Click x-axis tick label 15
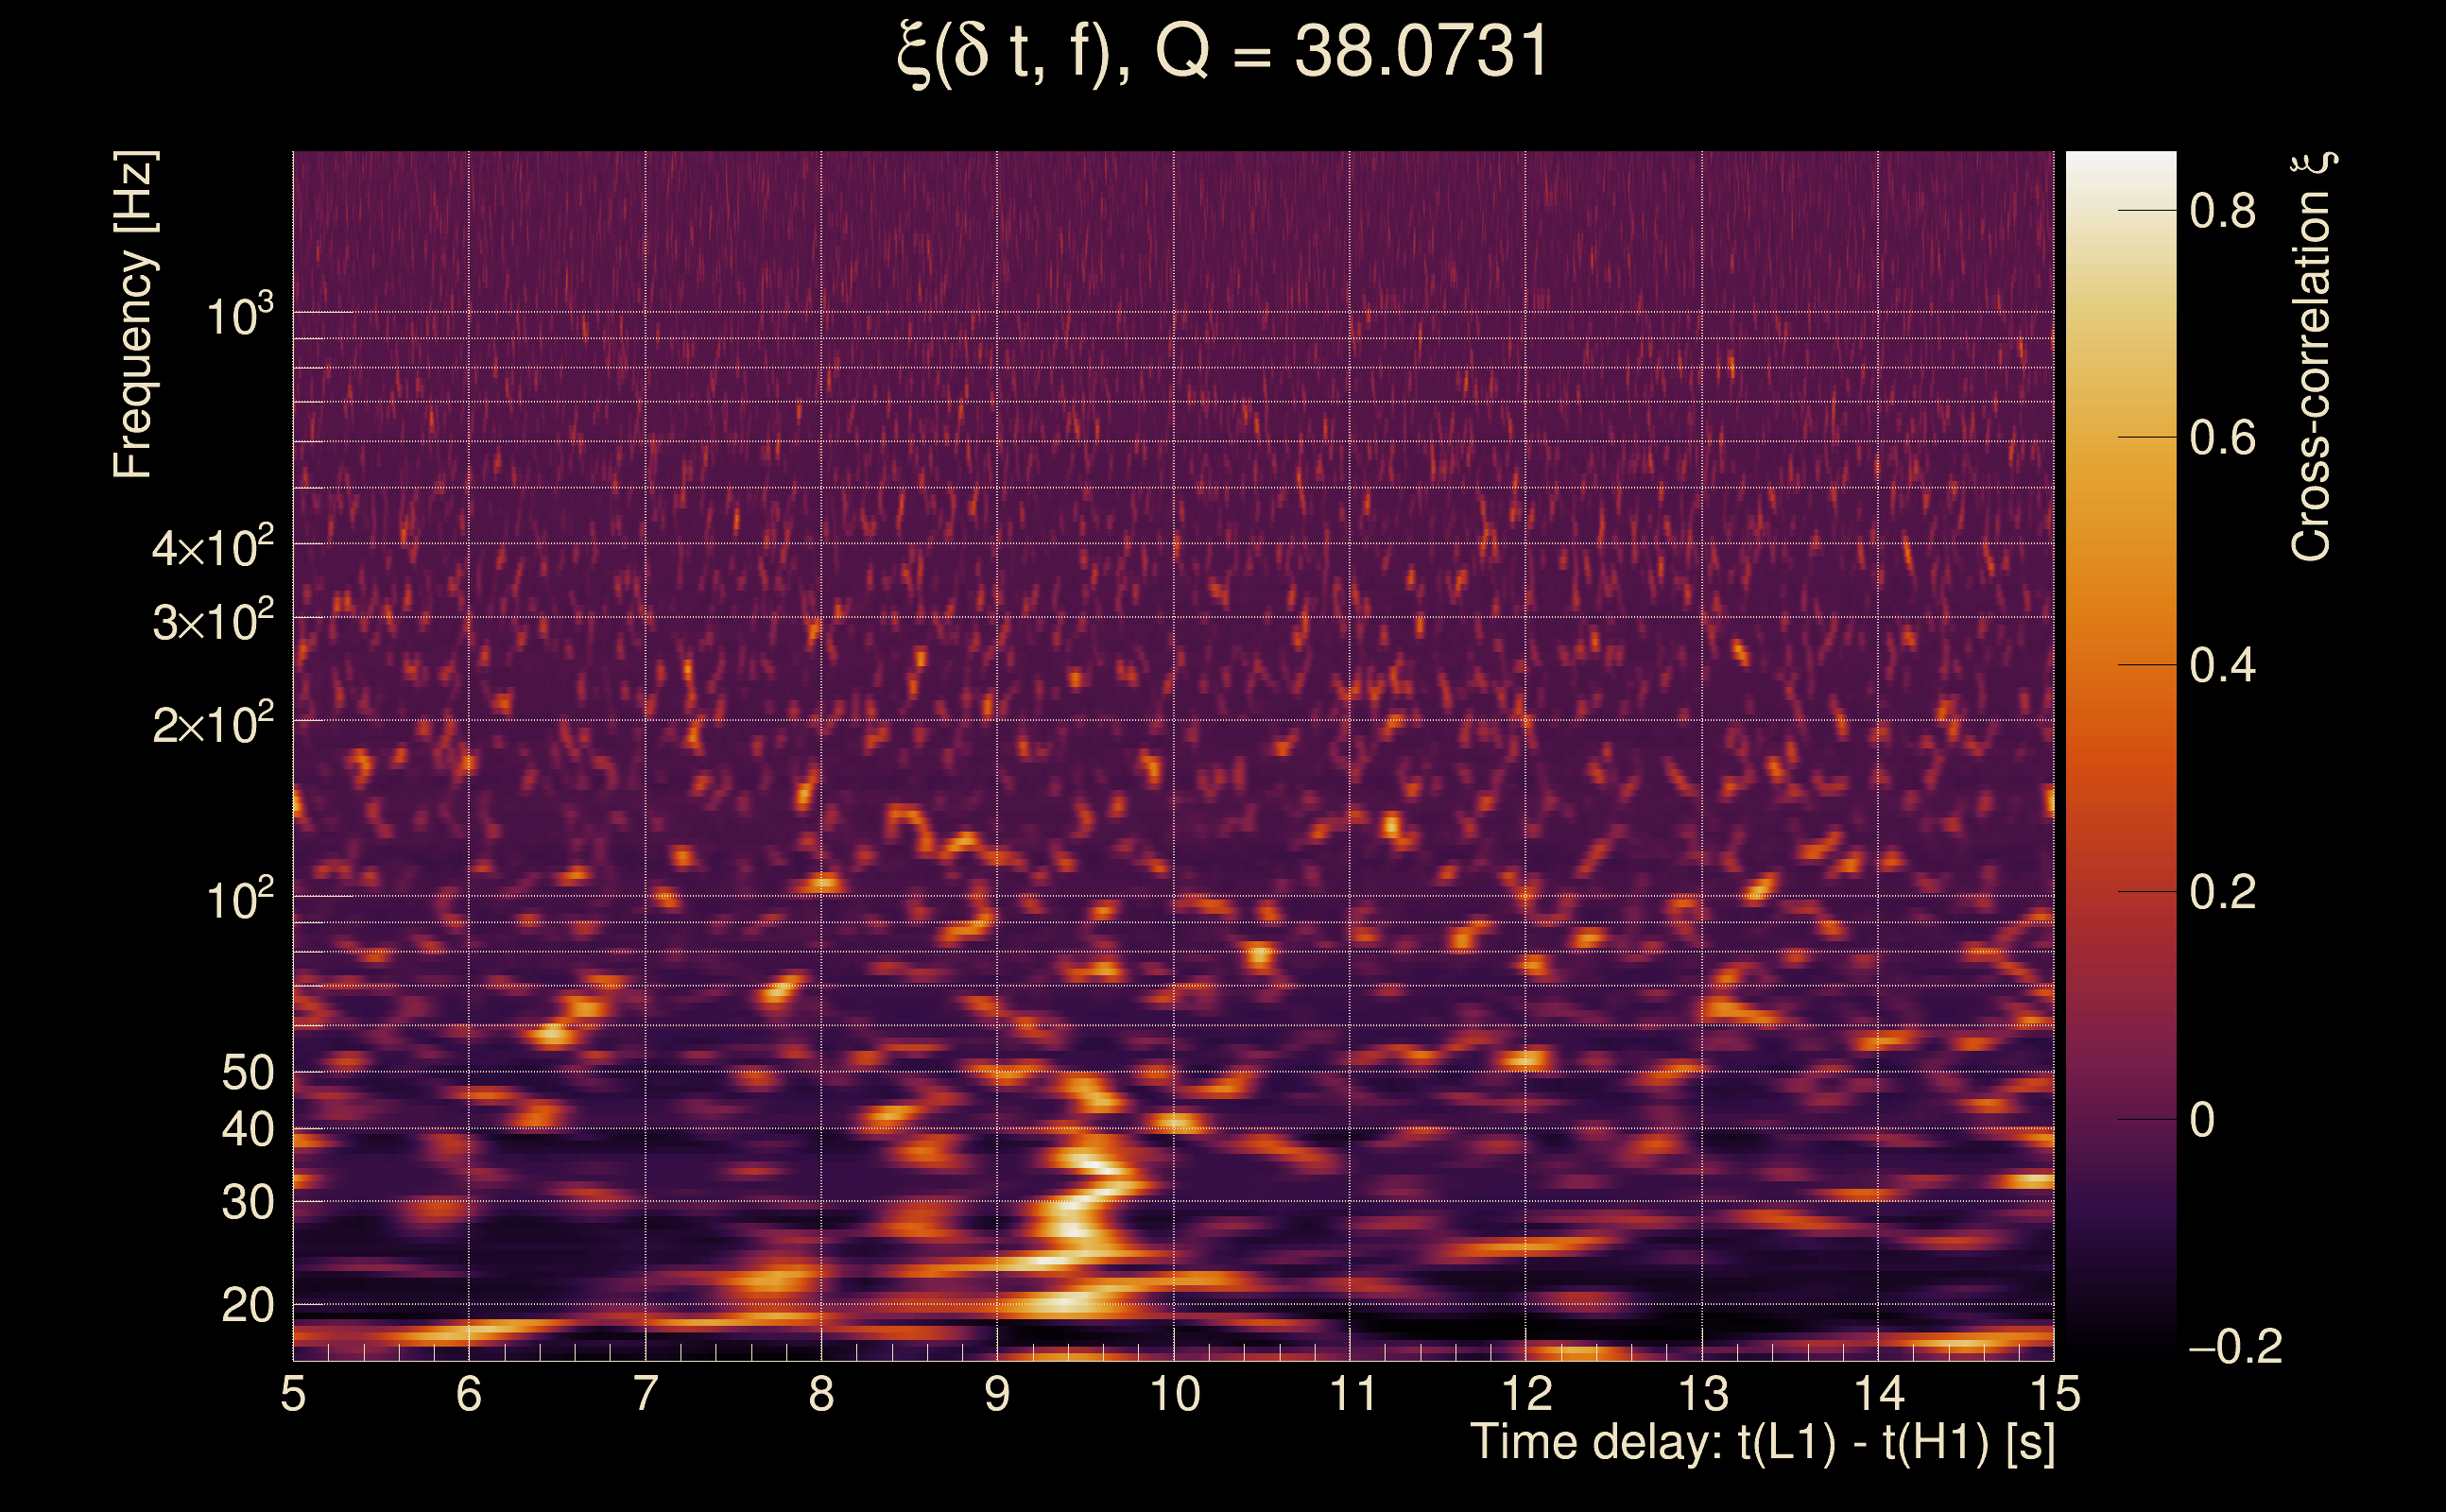This screenshot has height=1512, width=2446. point(2054,1394)
